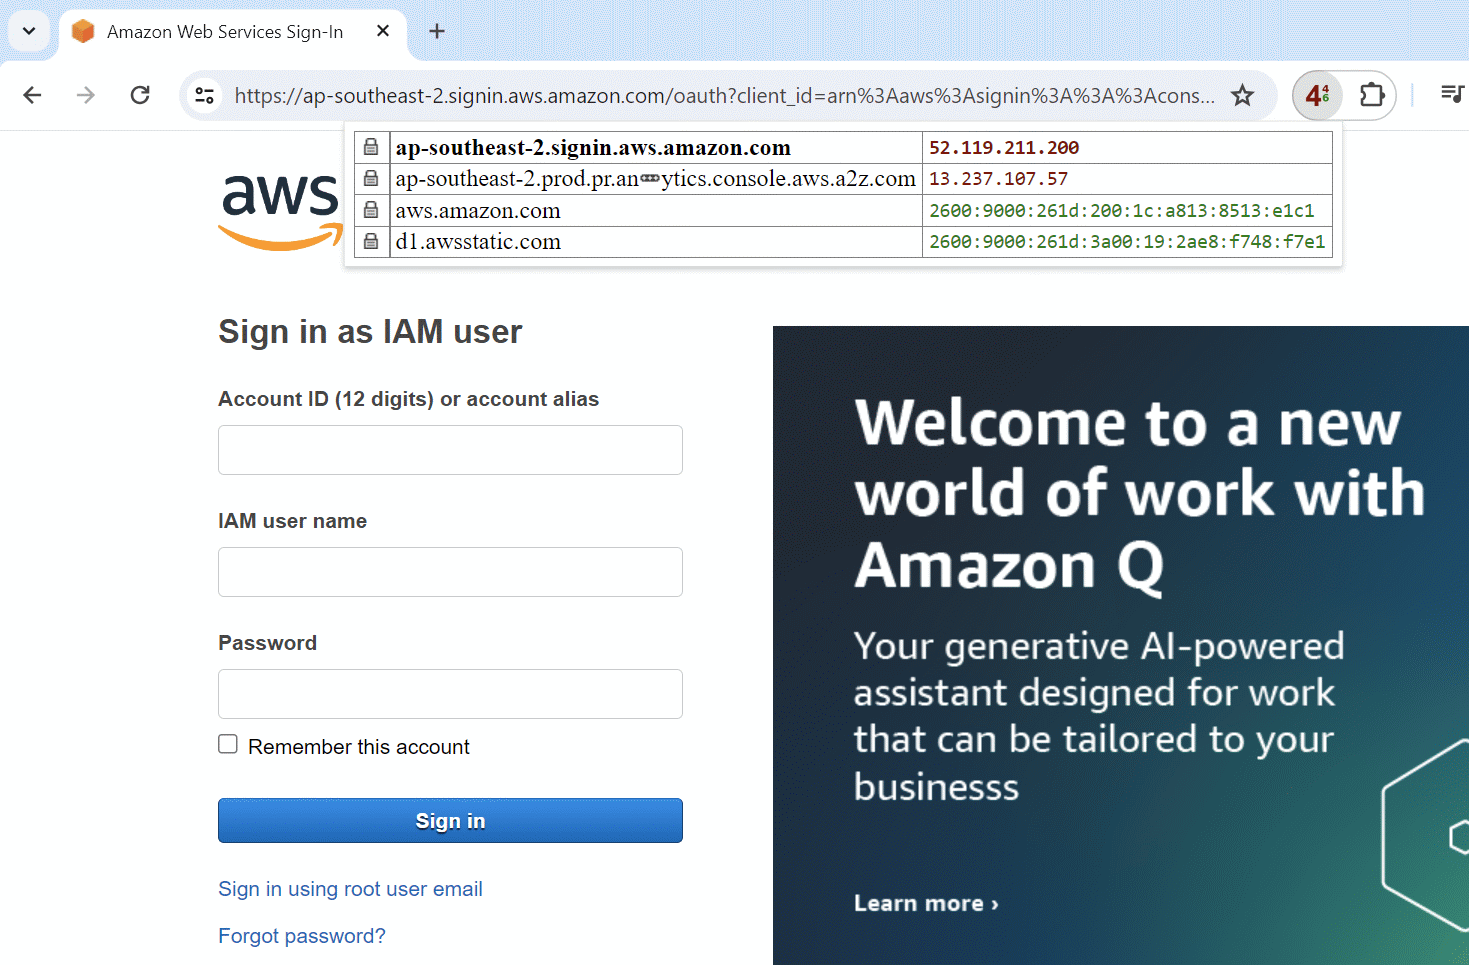The image size is (1469, 965).
Task: Open the IPv4/IPv6 indicator extension icon
Action: (x=1318, y=95)
